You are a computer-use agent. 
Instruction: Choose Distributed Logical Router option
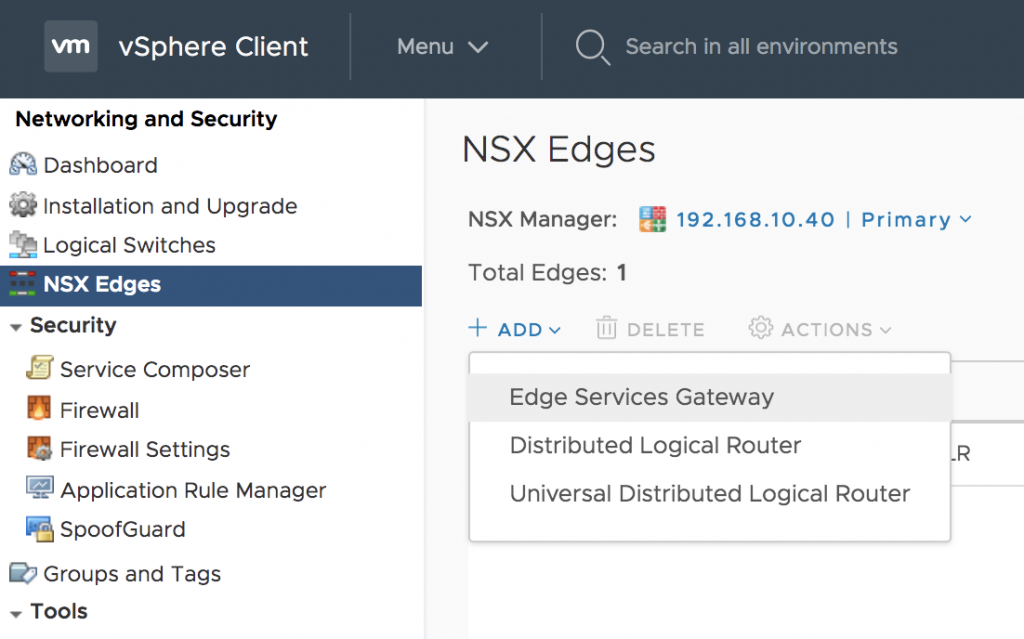tap(654, 445)
